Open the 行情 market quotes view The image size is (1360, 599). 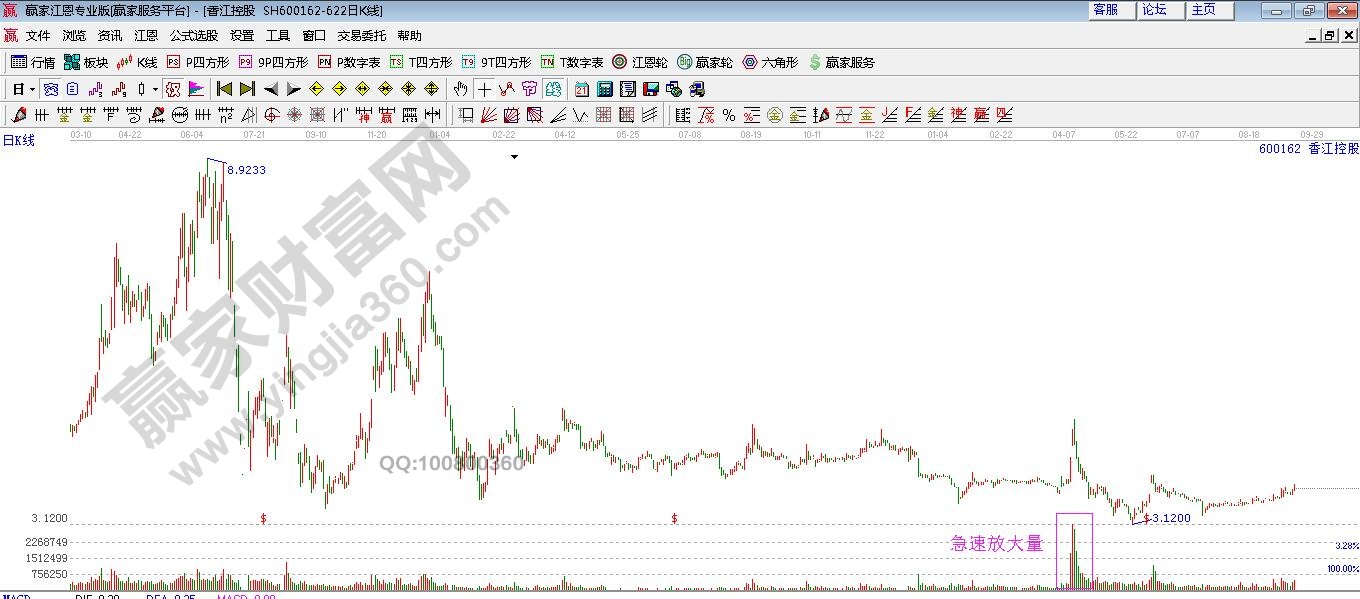[32, 62]
